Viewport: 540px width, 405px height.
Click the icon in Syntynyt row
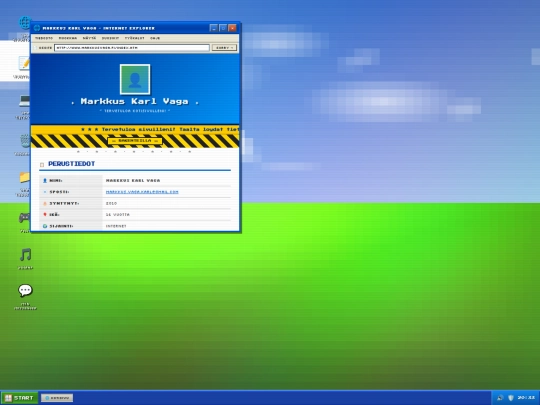click(x=45, y=203)
